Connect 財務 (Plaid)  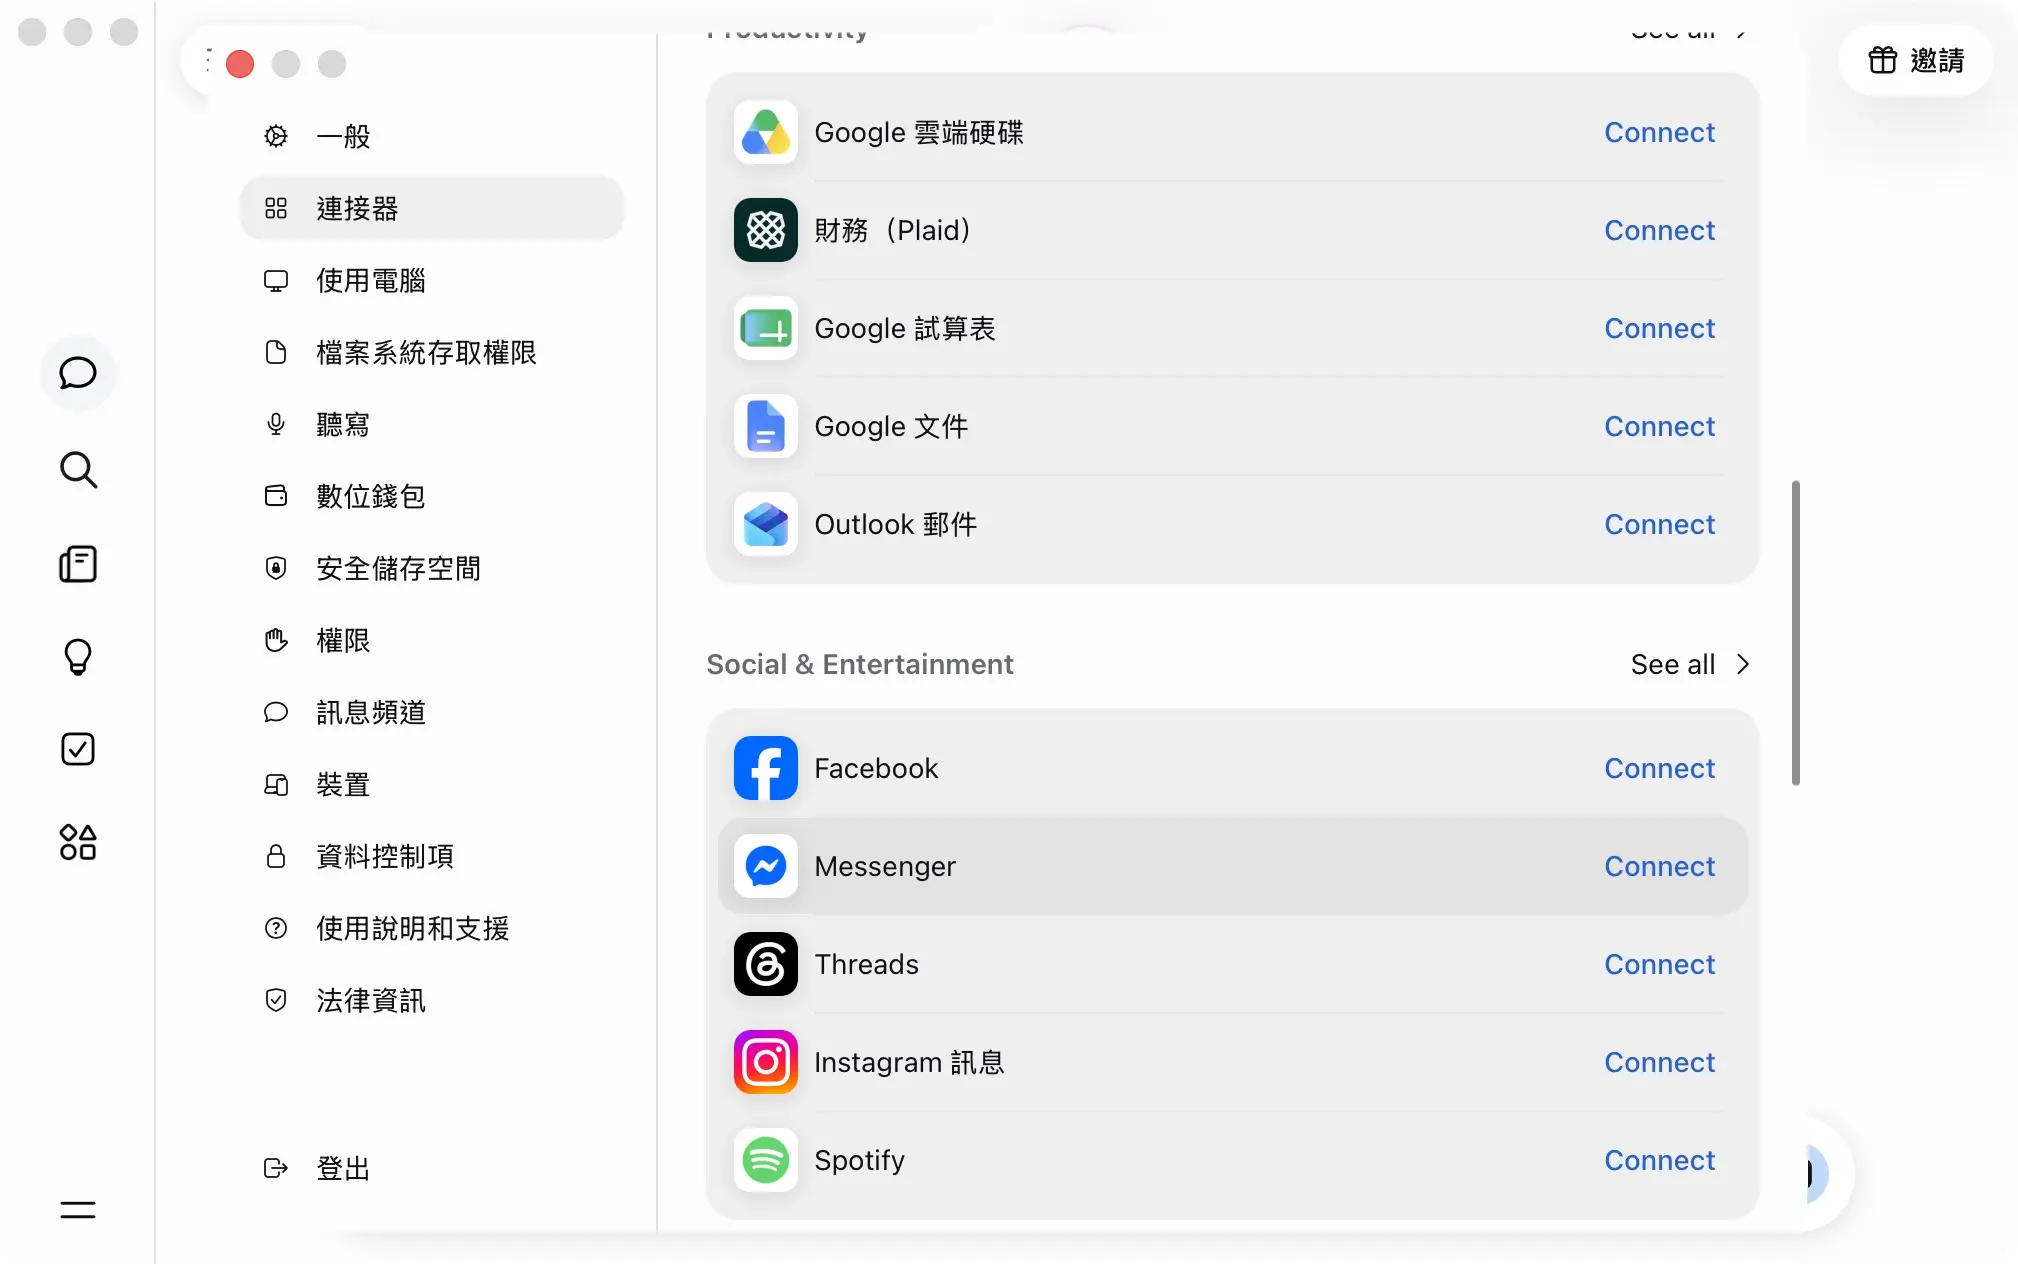(1660, 230)
